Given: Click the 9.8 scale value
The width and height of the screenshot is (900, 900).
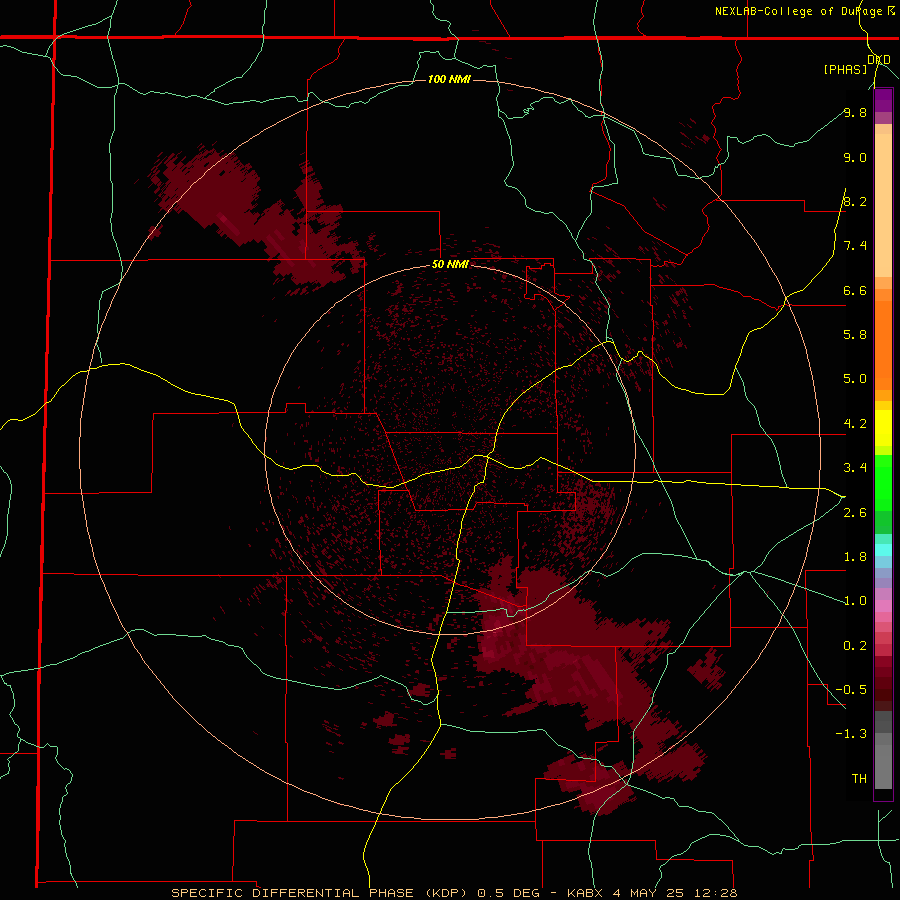Looking at the screenshot, I should (x=855, y=112).
